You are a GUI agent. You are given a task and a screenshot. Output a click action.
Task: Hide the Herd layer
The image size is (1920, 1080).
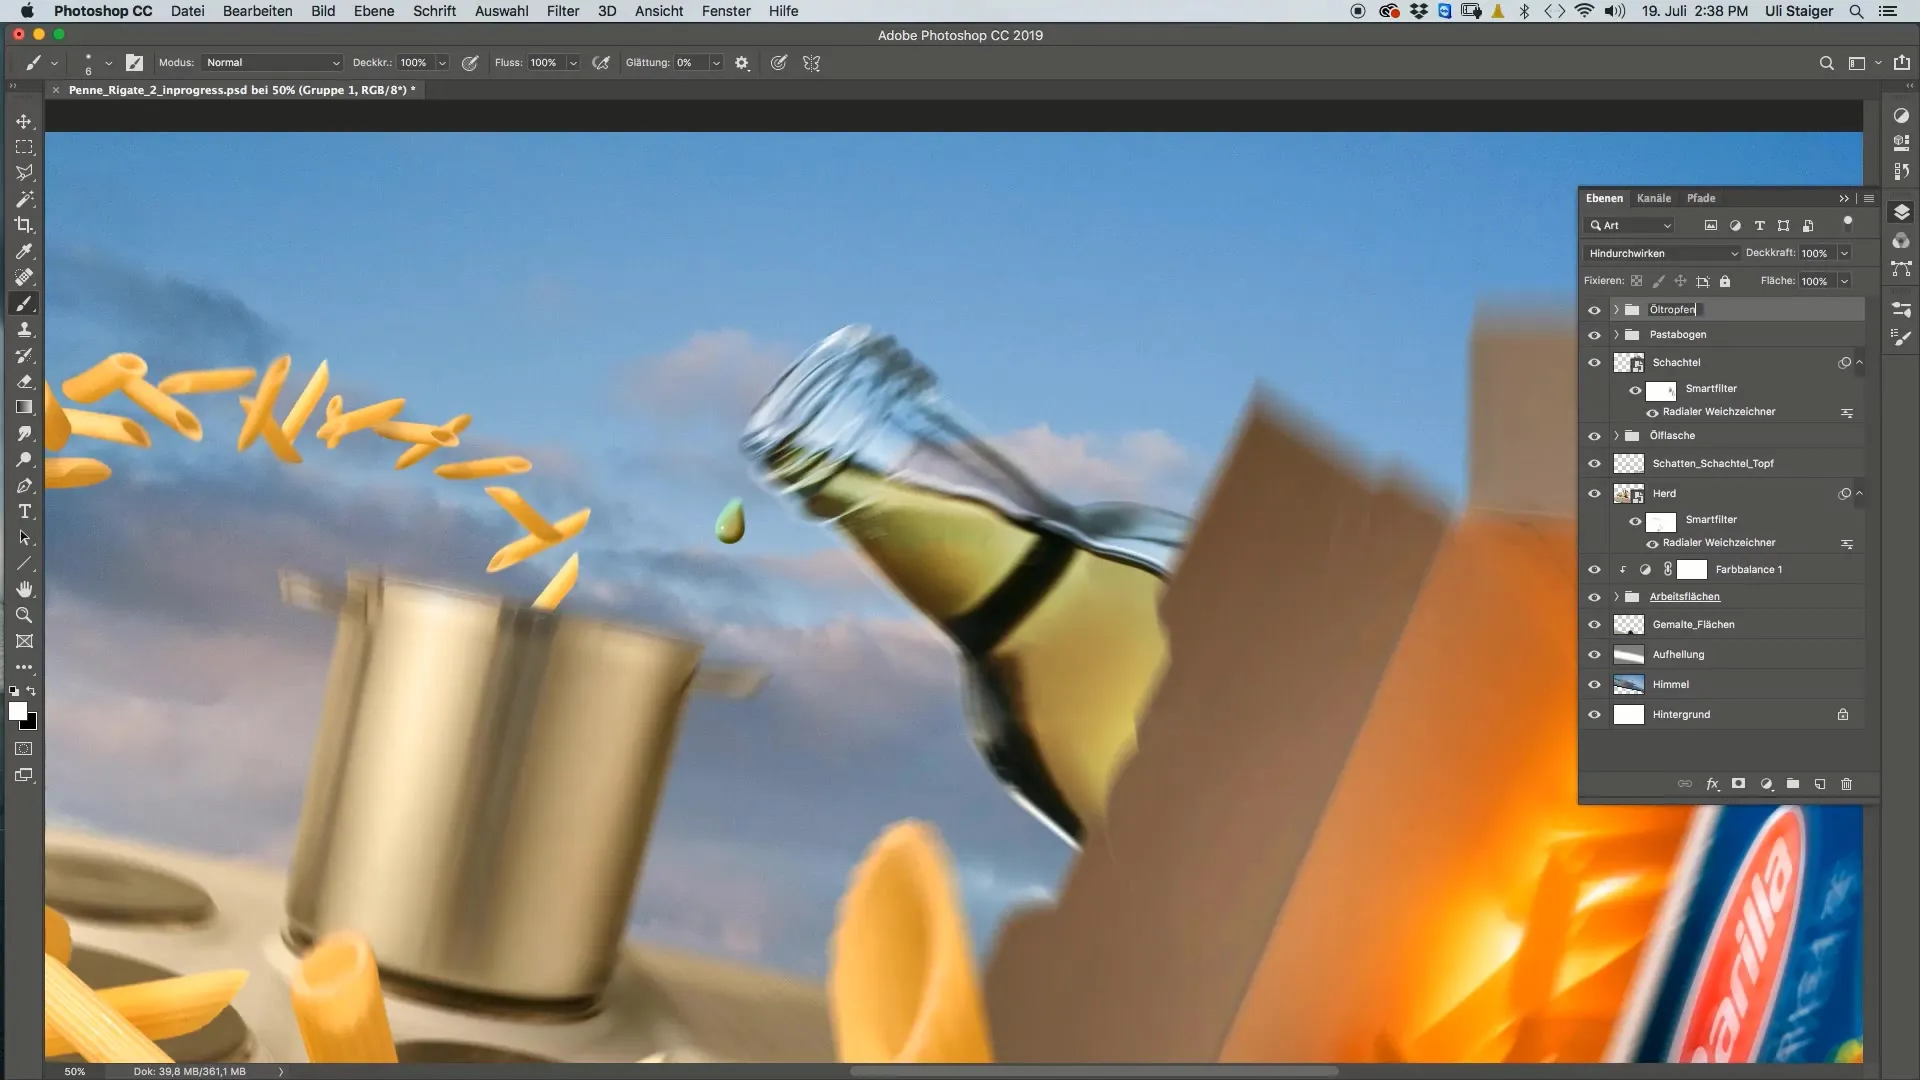point(1594,494)
